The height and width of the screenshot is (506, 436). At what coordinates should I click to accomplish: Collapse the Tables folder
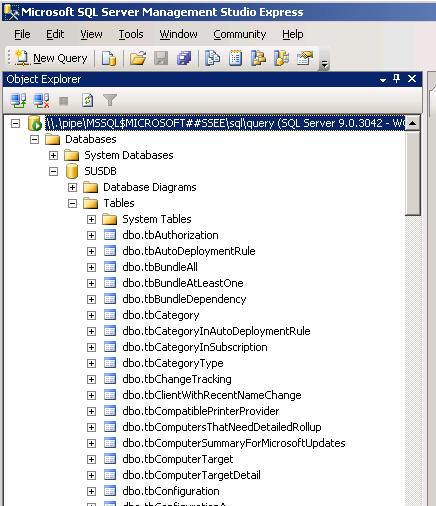point(72,203)
